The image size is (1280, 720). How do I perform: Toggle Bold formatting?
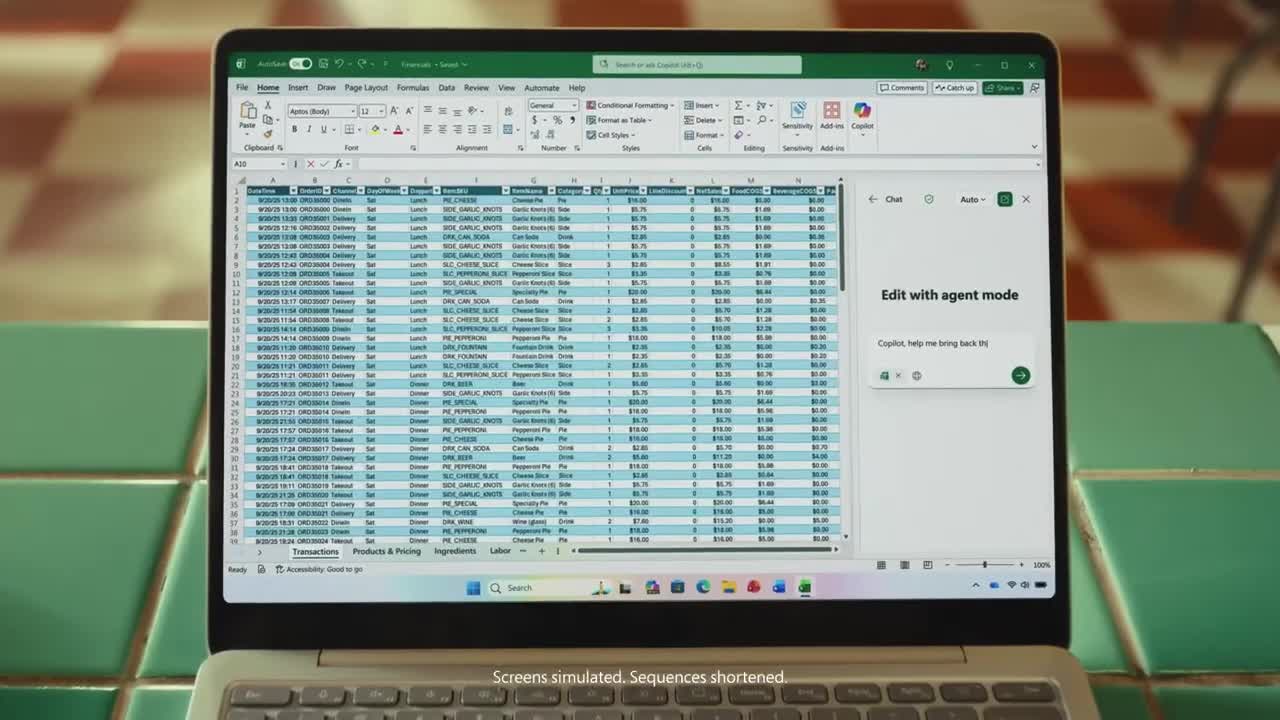294,129
